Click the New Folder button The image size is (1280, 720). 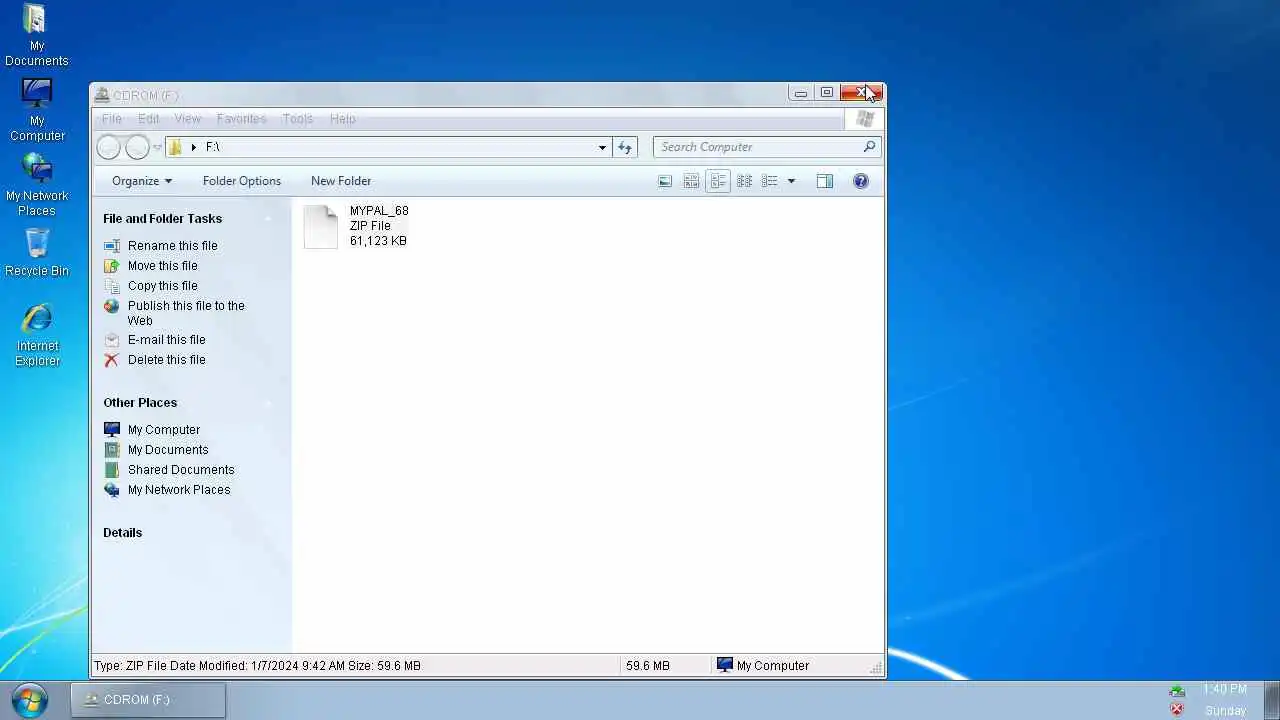click(x=341, y=181)
